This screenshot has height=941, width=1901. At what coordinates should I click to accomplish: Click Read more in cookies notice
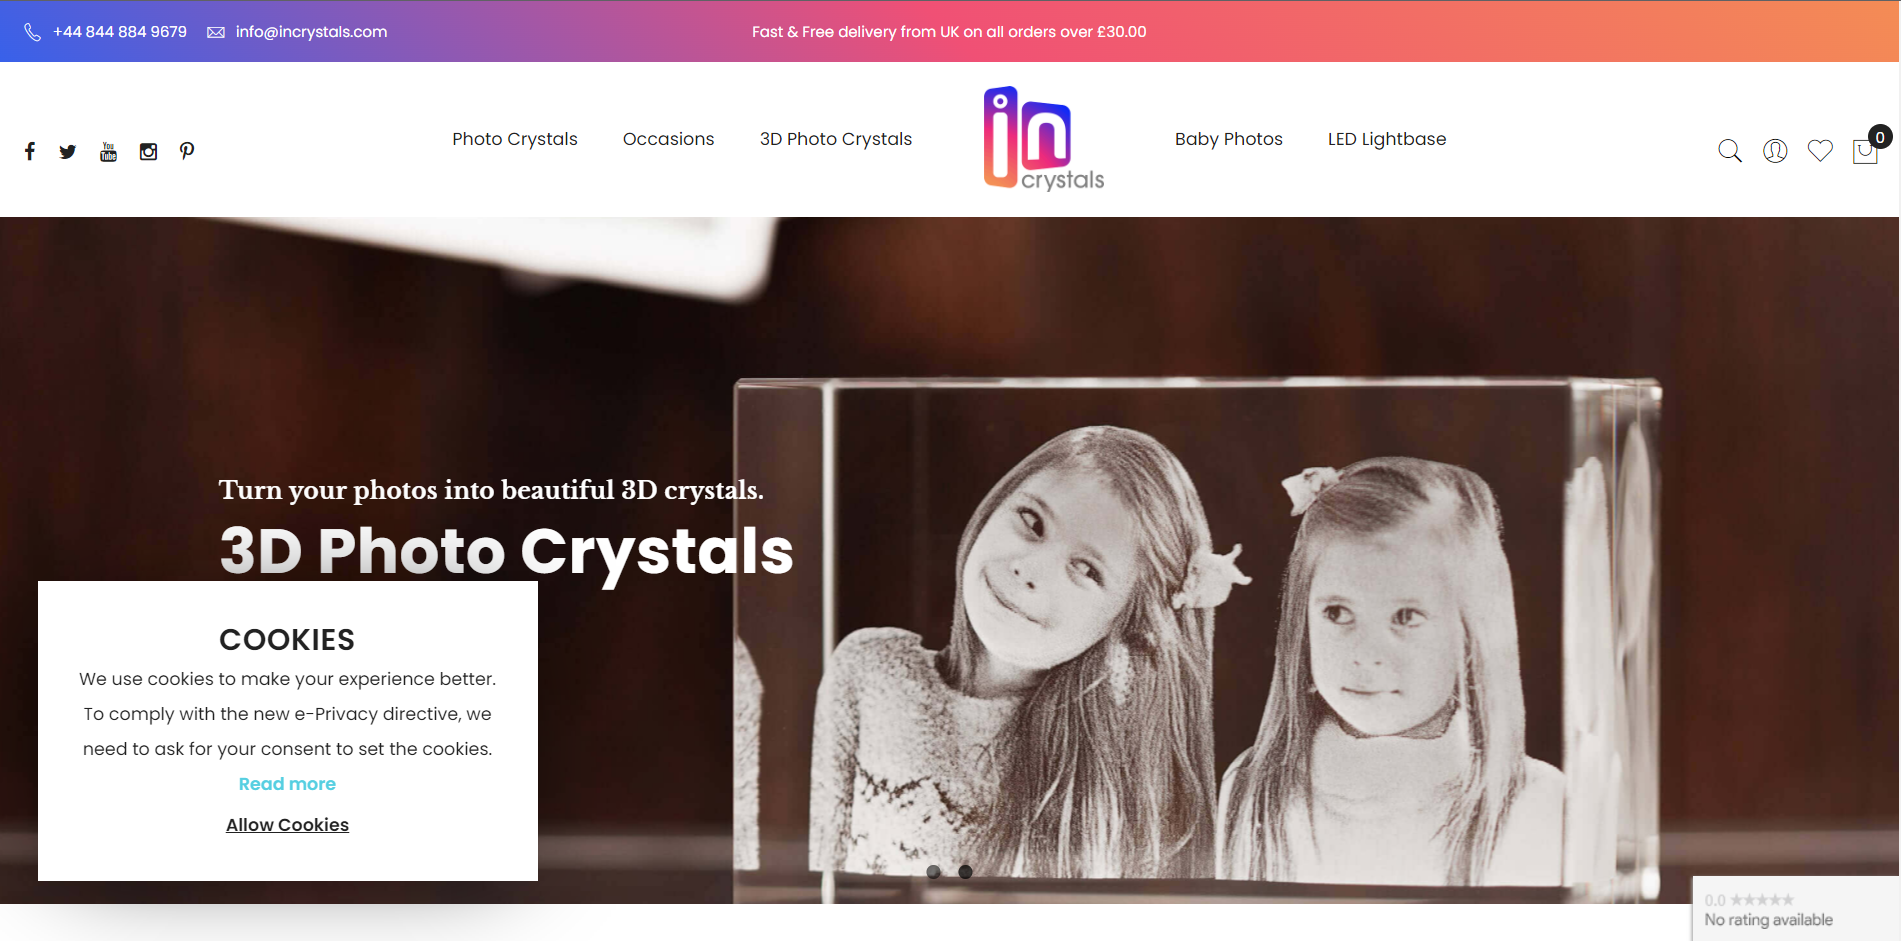click(x=287, y=784)
